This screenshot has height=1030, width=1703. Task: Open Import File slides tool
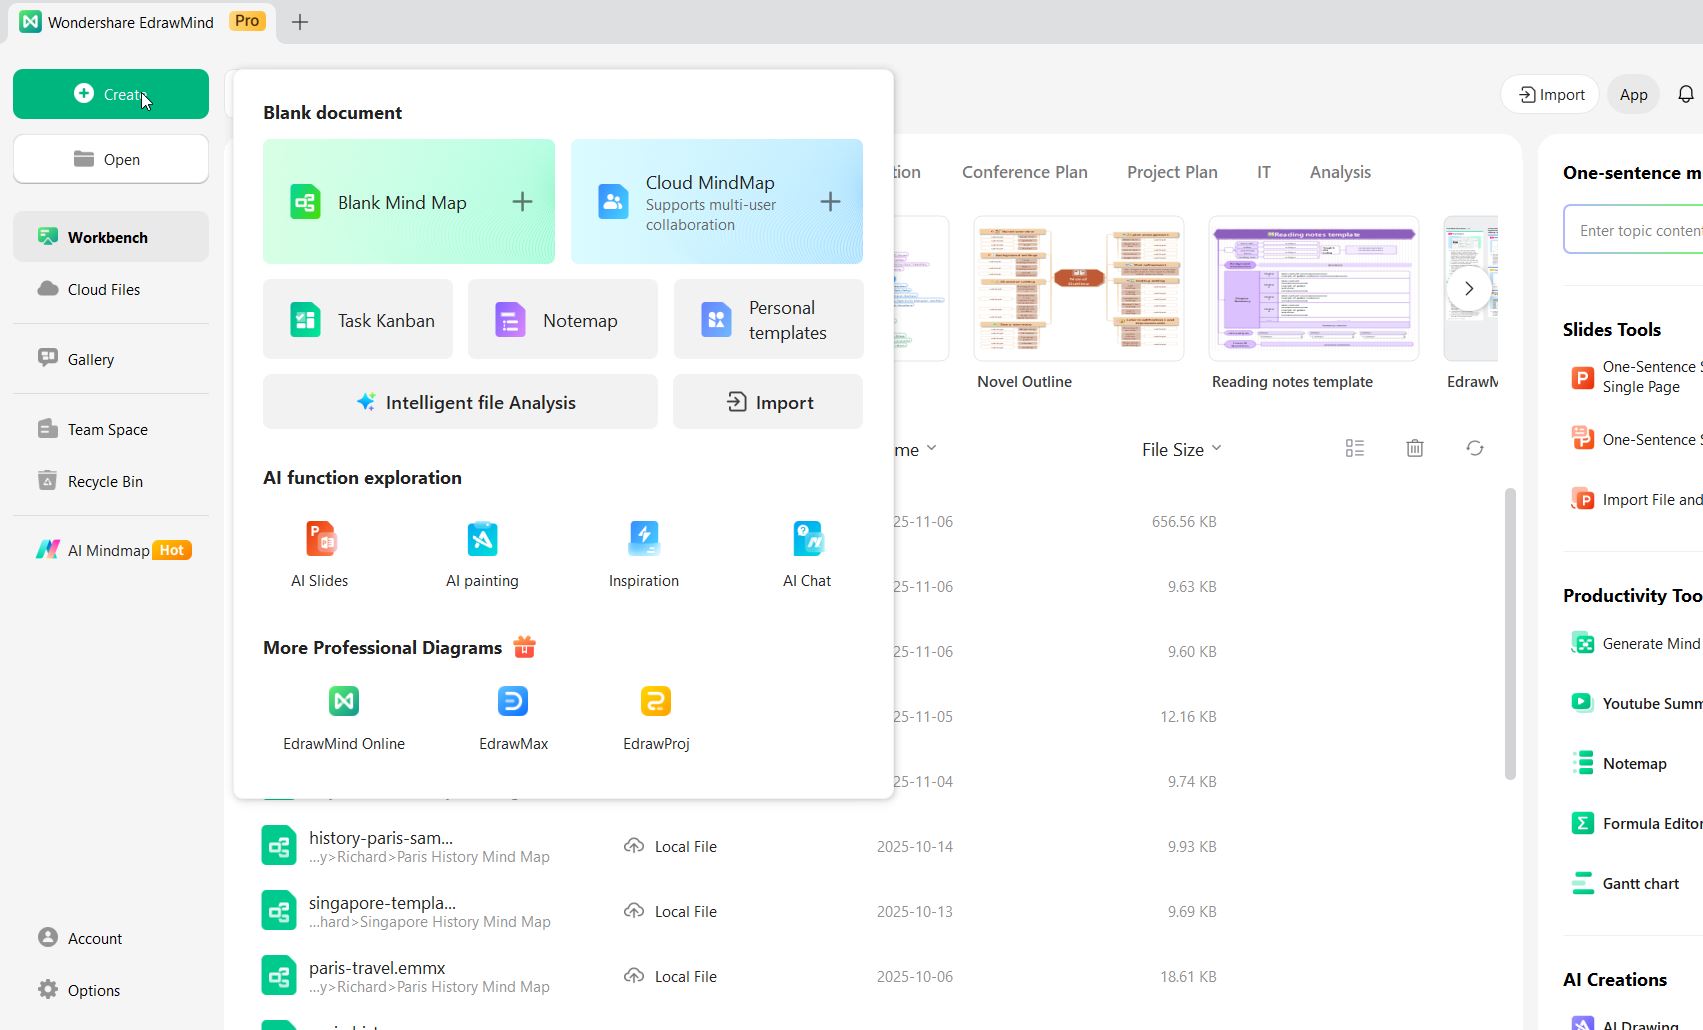(1637, 499)
